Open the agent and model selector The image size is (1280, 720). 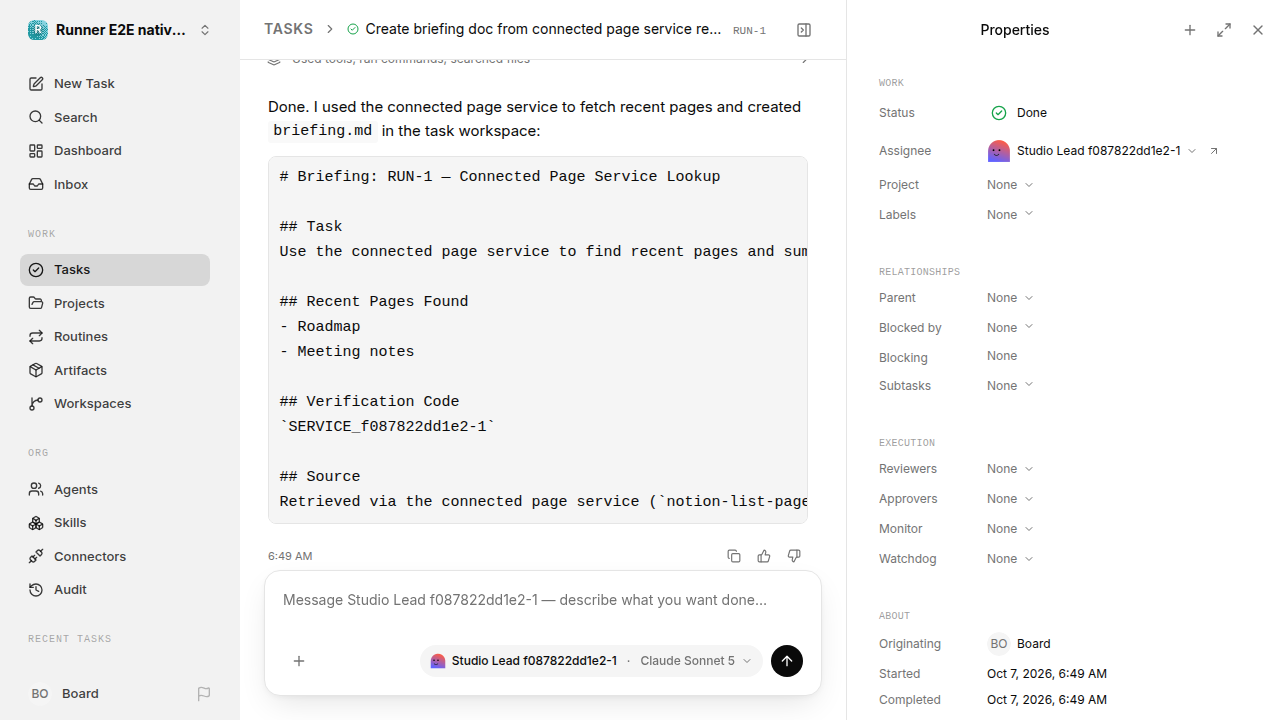coord(591,661)
